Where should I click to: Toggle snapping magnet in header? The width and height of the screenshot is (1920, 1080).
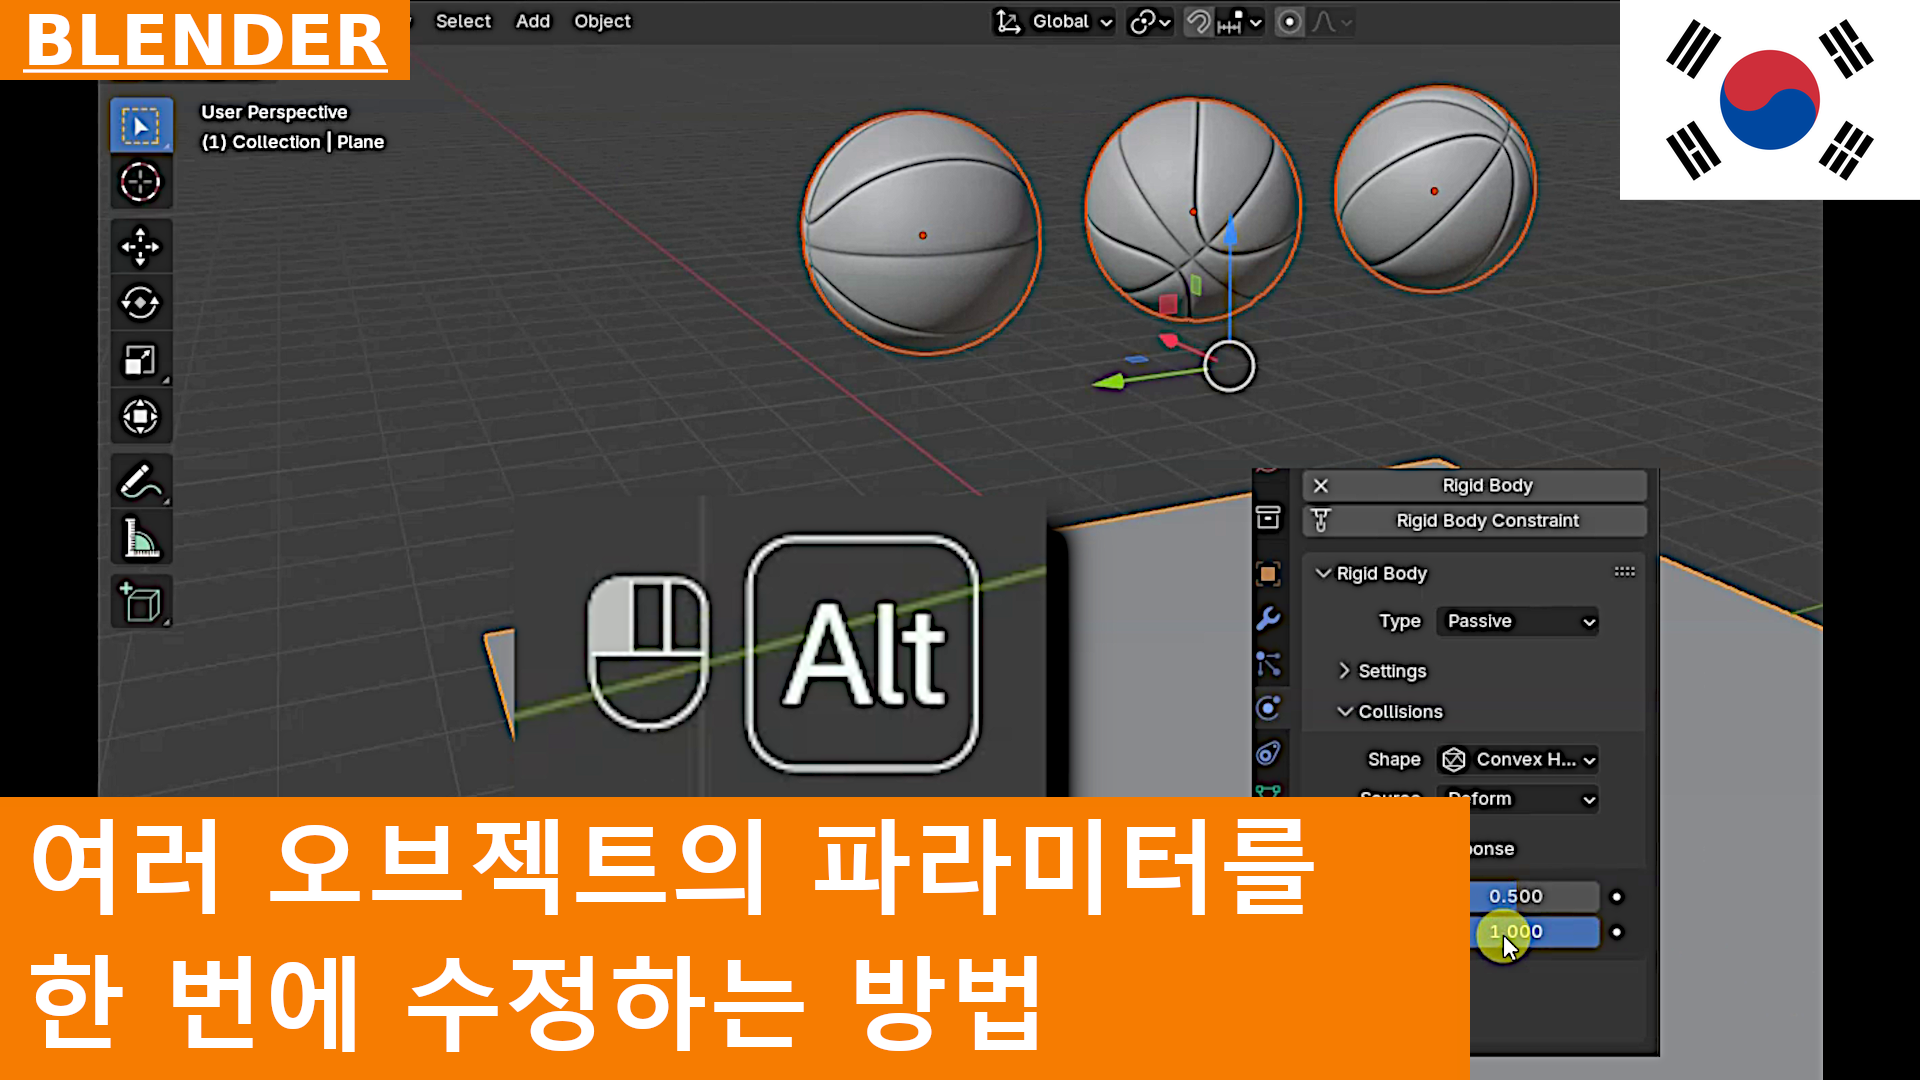point(1197,21)
